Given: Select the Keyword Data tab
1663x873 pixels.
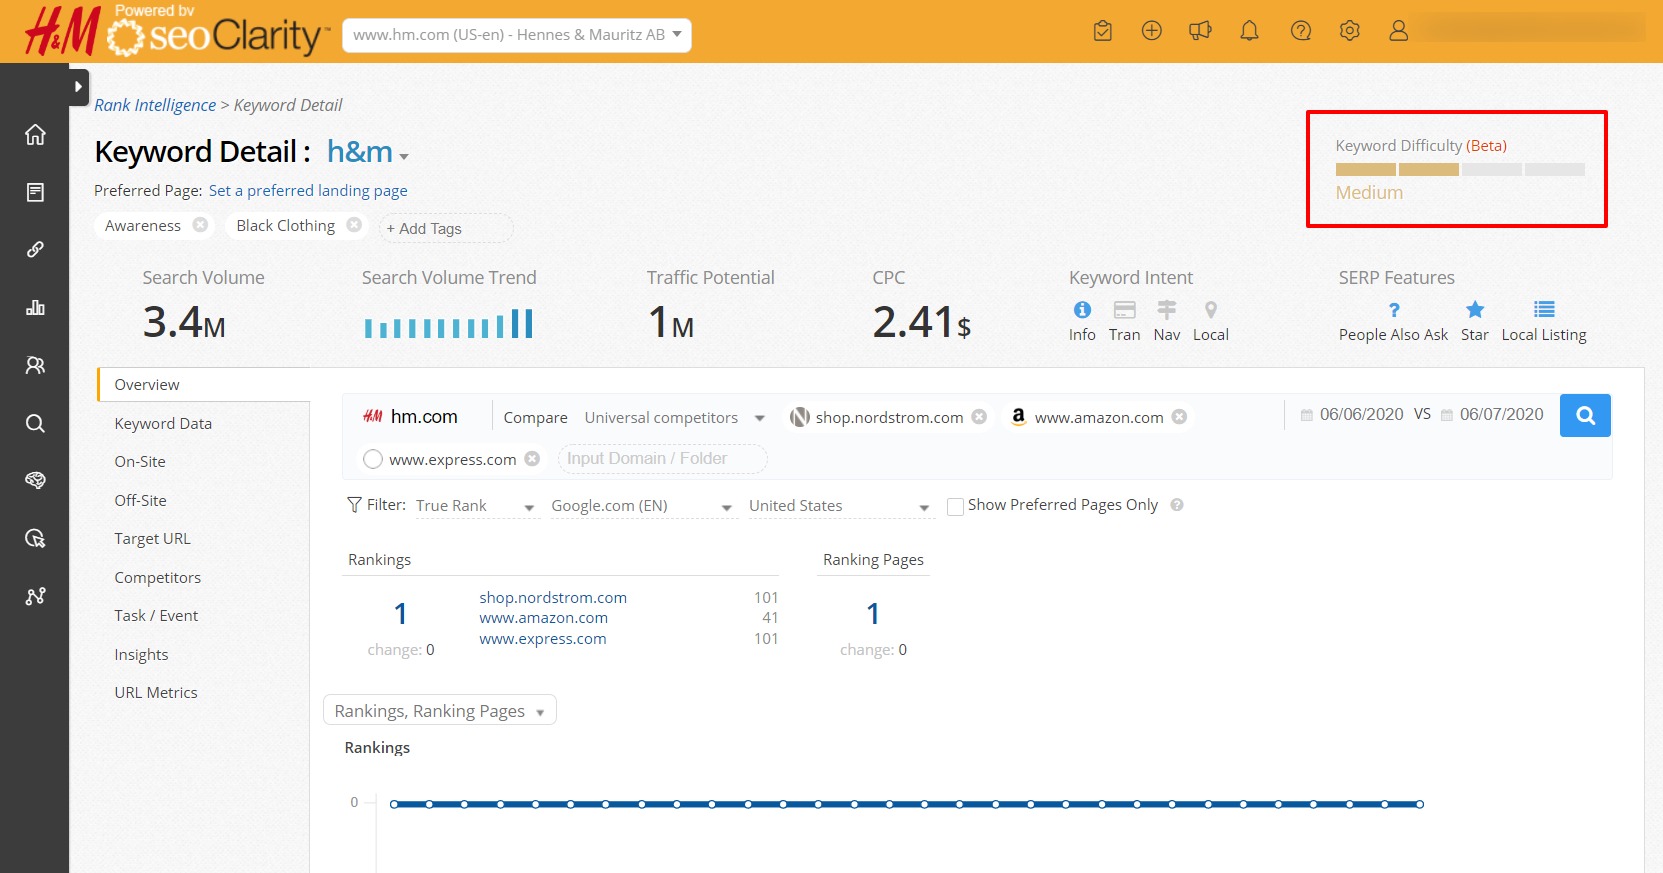Looking at the screenshot, I should 163,424.
